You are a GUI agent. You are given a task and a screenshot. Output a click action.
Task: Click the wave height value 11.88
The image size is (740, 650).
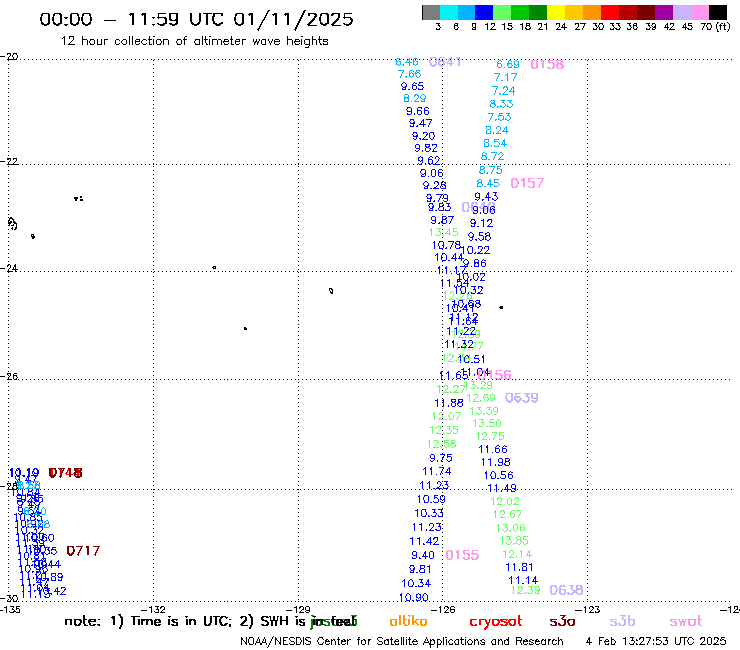tap(449, 403)
